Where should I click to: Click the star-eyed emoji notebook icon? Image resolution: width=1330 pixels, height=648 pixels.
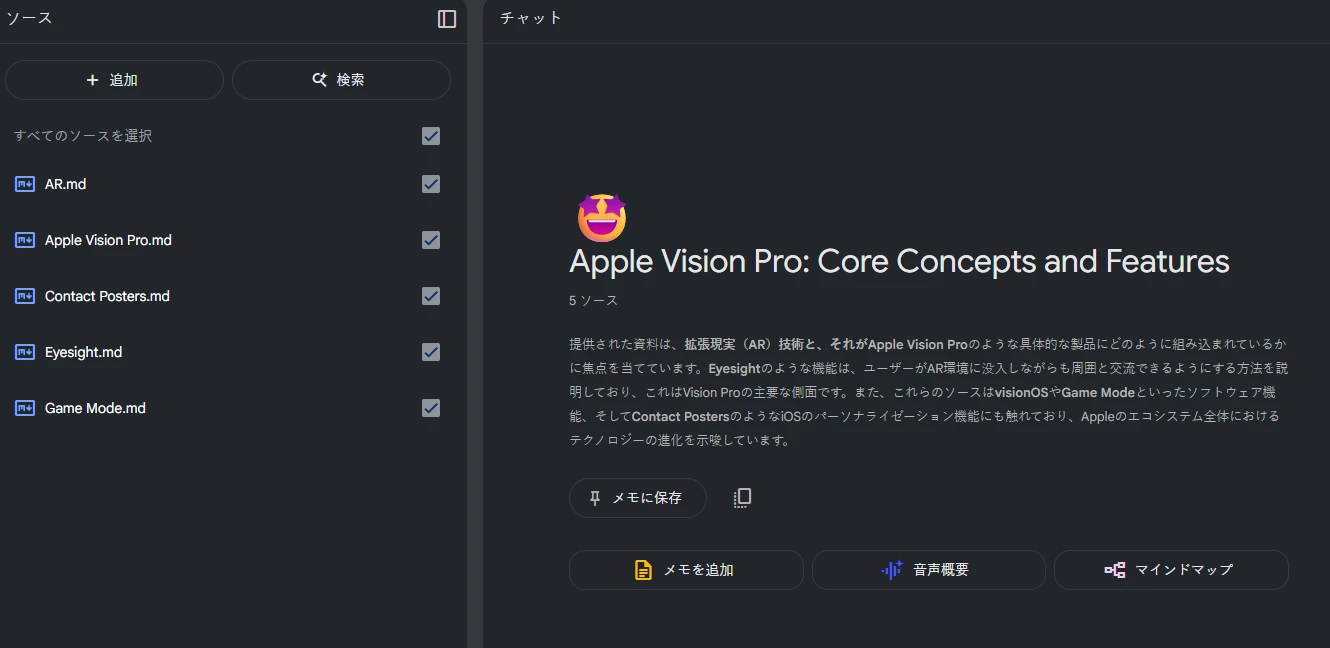(601, 218)
